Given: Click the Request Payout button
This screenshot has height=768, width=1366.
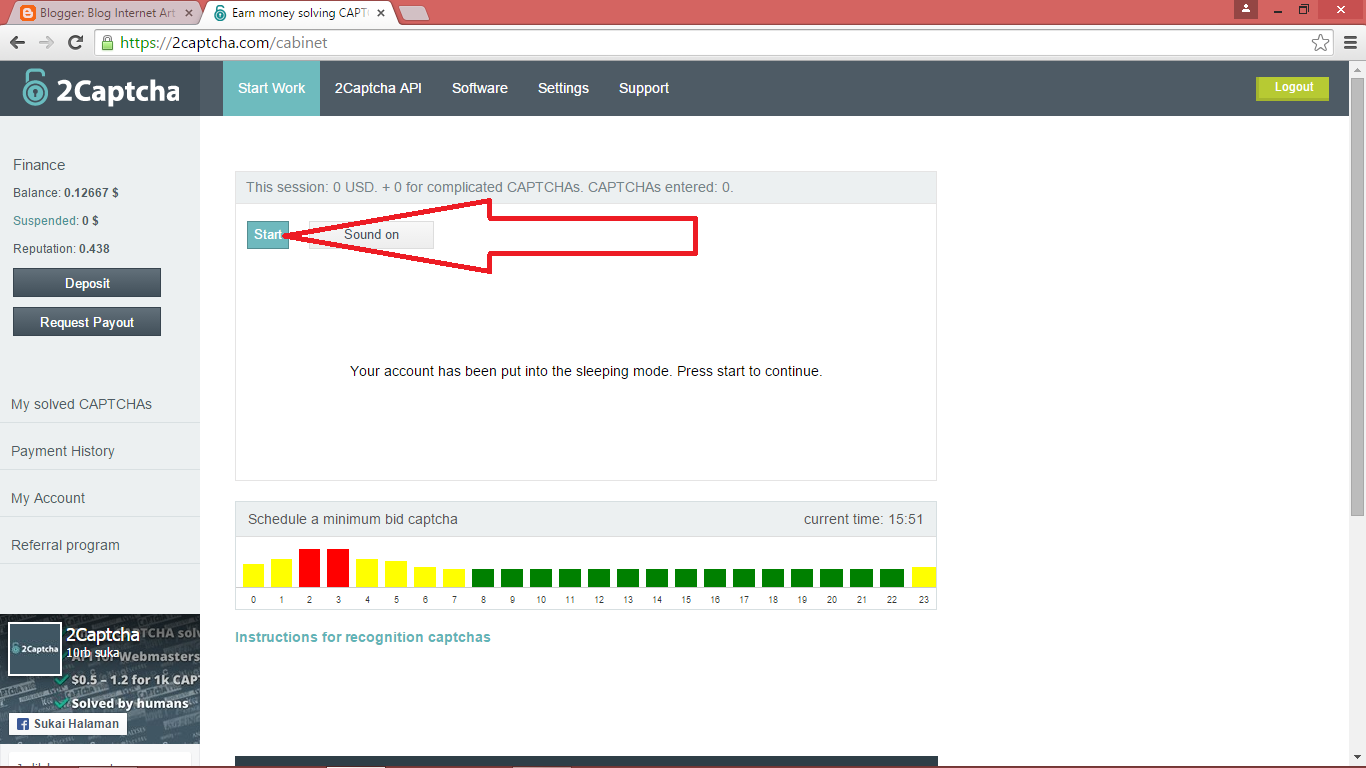Looking at the screenshot, I should [87, 322].
